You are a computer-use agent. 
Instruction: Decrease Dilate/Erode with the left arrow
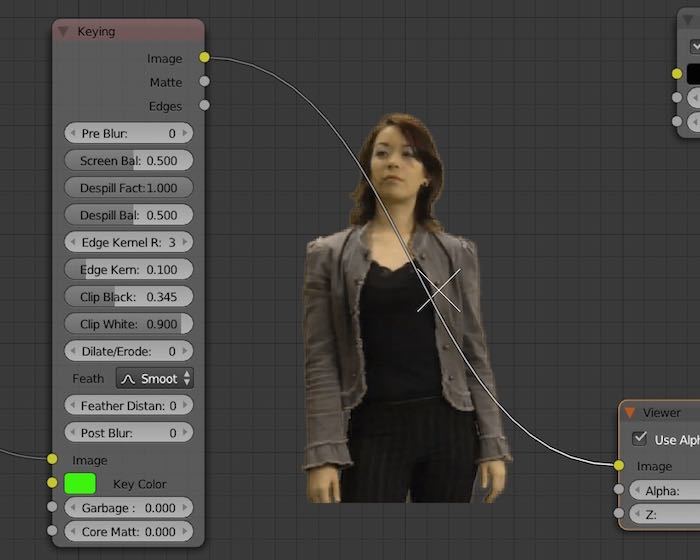[72, 351]
